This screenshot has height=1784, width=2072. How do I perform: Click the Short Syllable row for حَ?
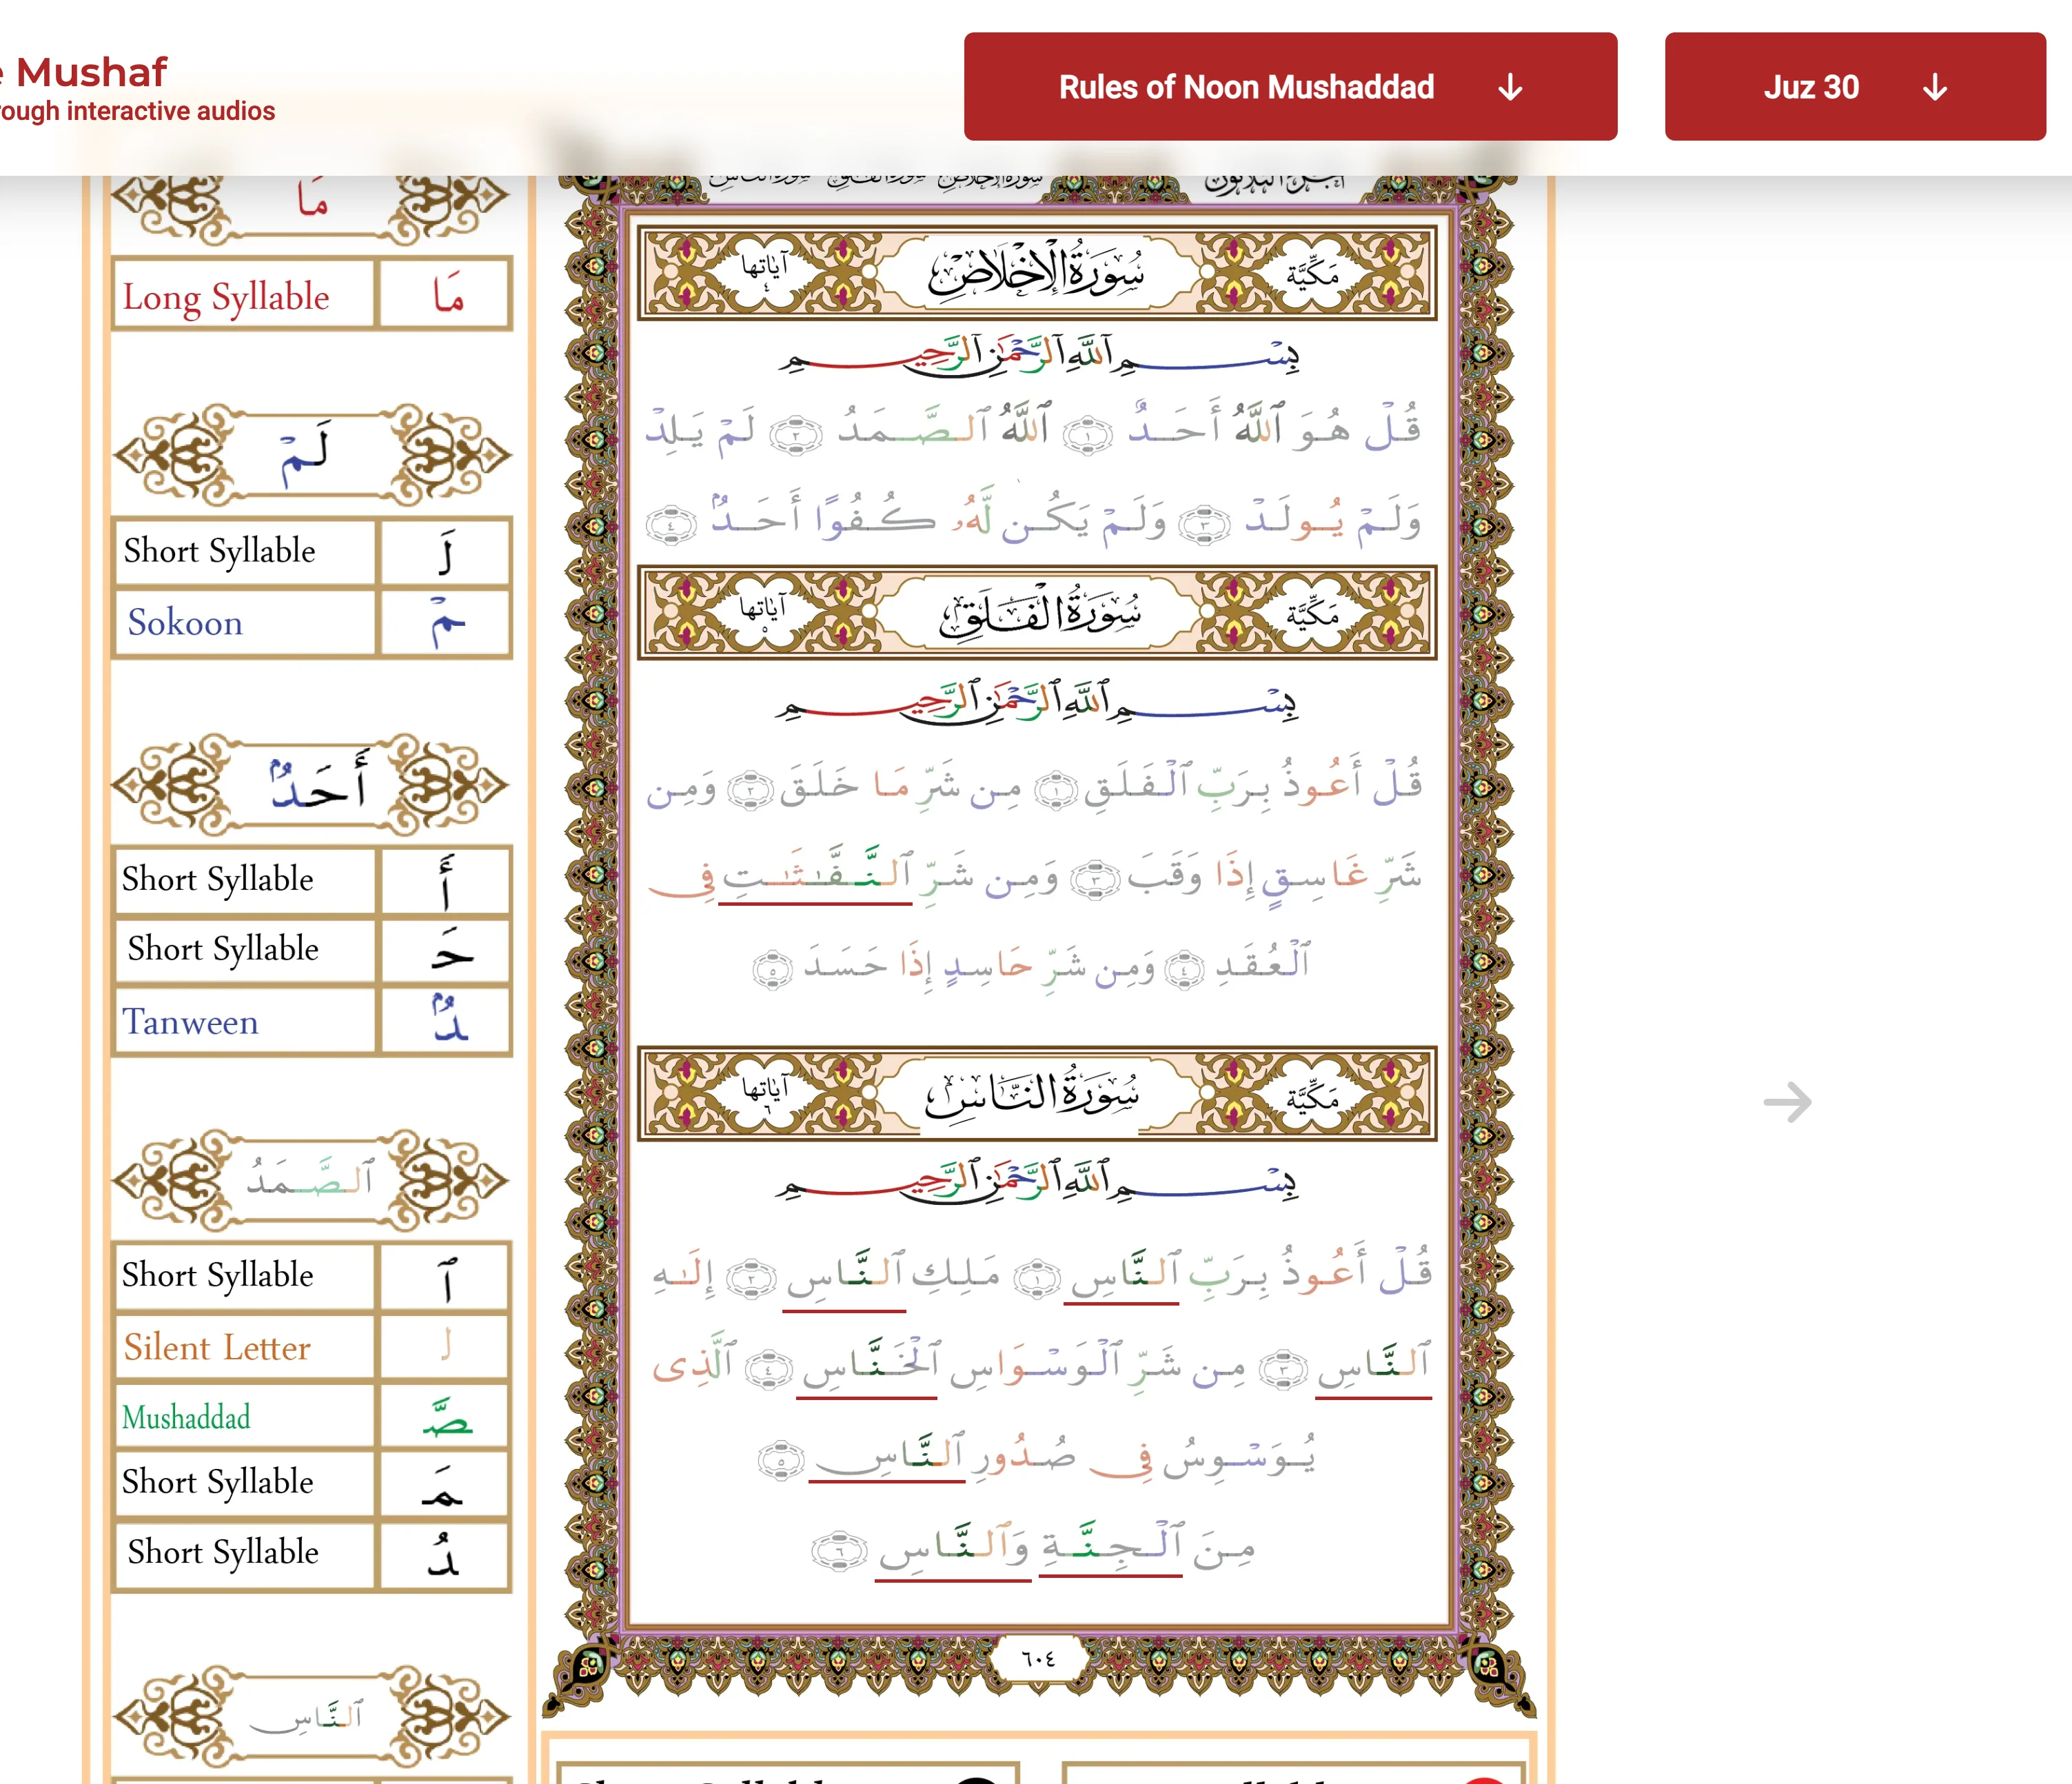(312, 949)
